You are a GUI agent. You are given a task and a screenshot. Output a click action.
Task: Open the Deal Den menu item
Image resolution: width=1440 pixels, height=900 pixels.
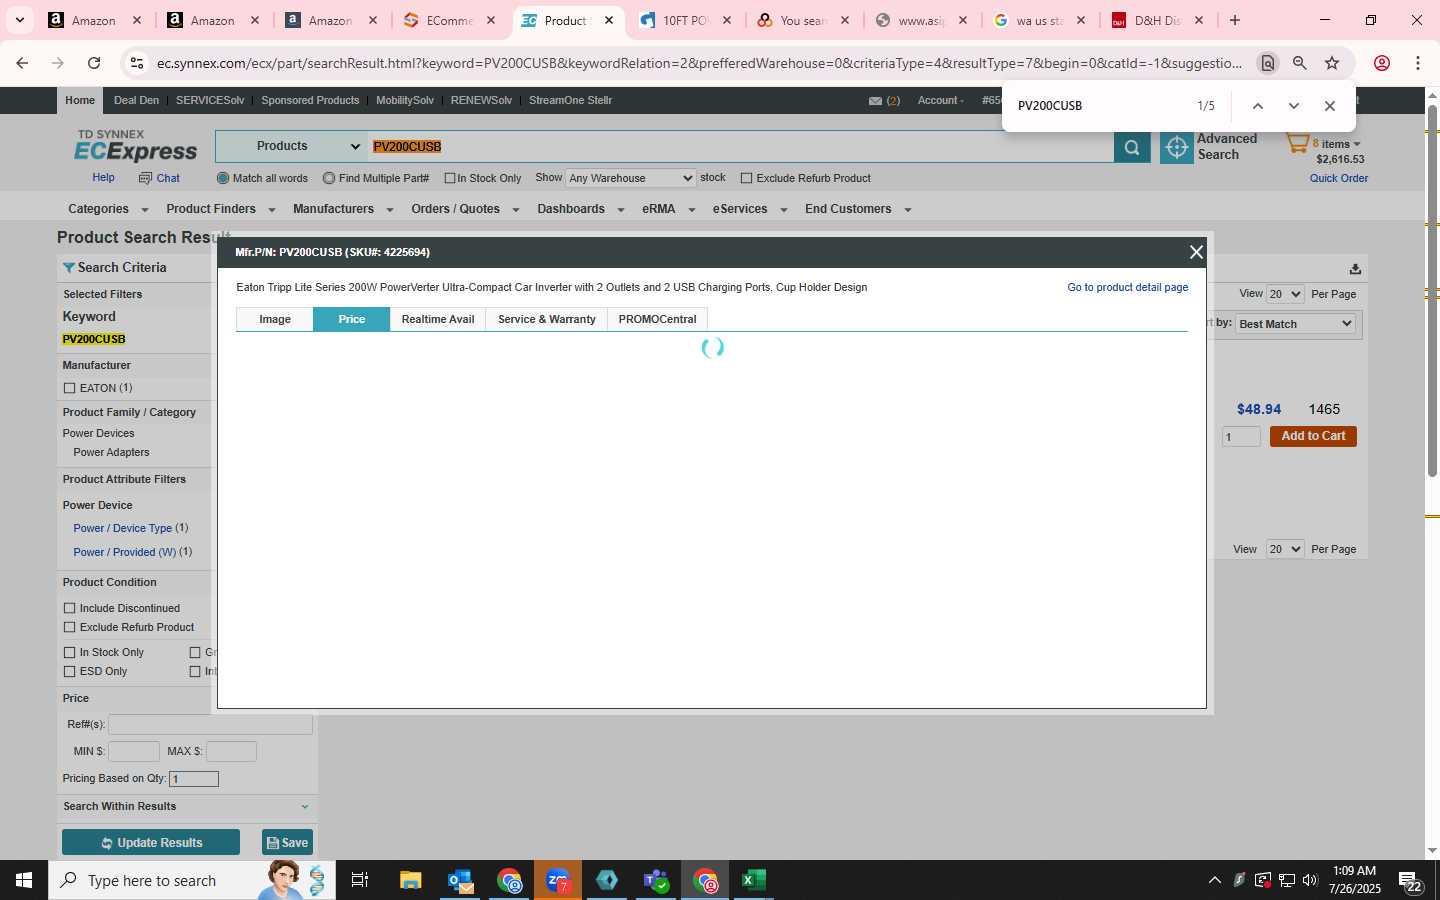(x=136, y=100)
